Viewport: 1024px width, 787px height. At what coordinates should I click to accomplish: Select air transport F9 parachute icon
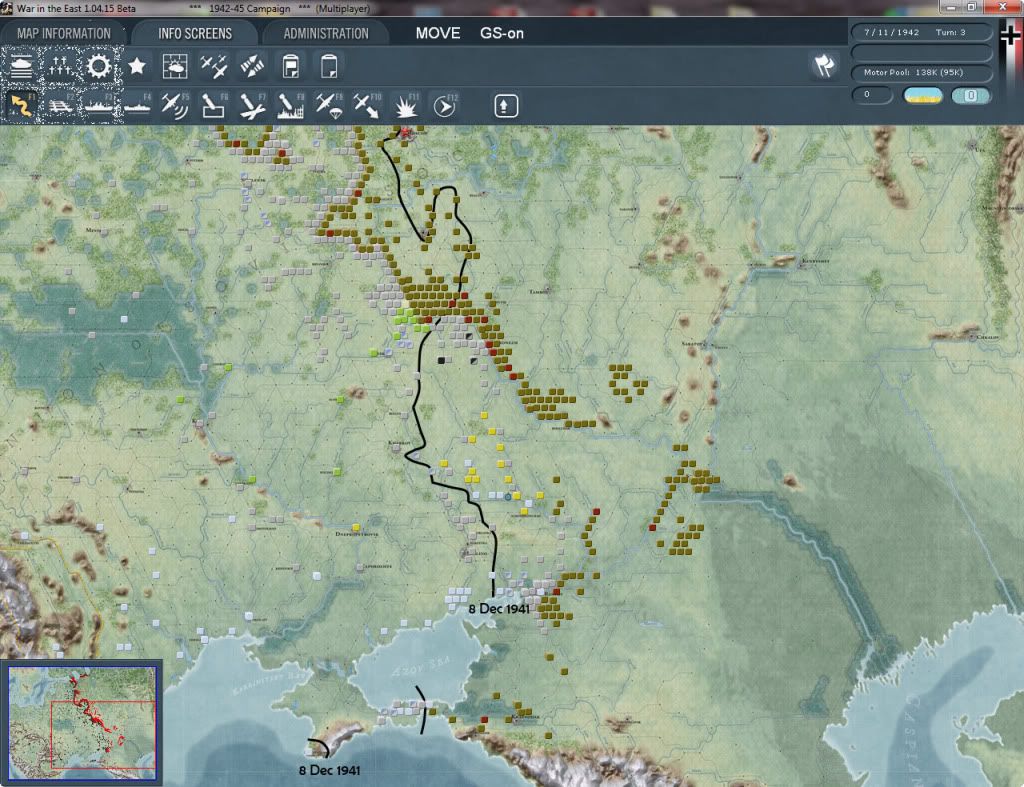pos(329,105)
